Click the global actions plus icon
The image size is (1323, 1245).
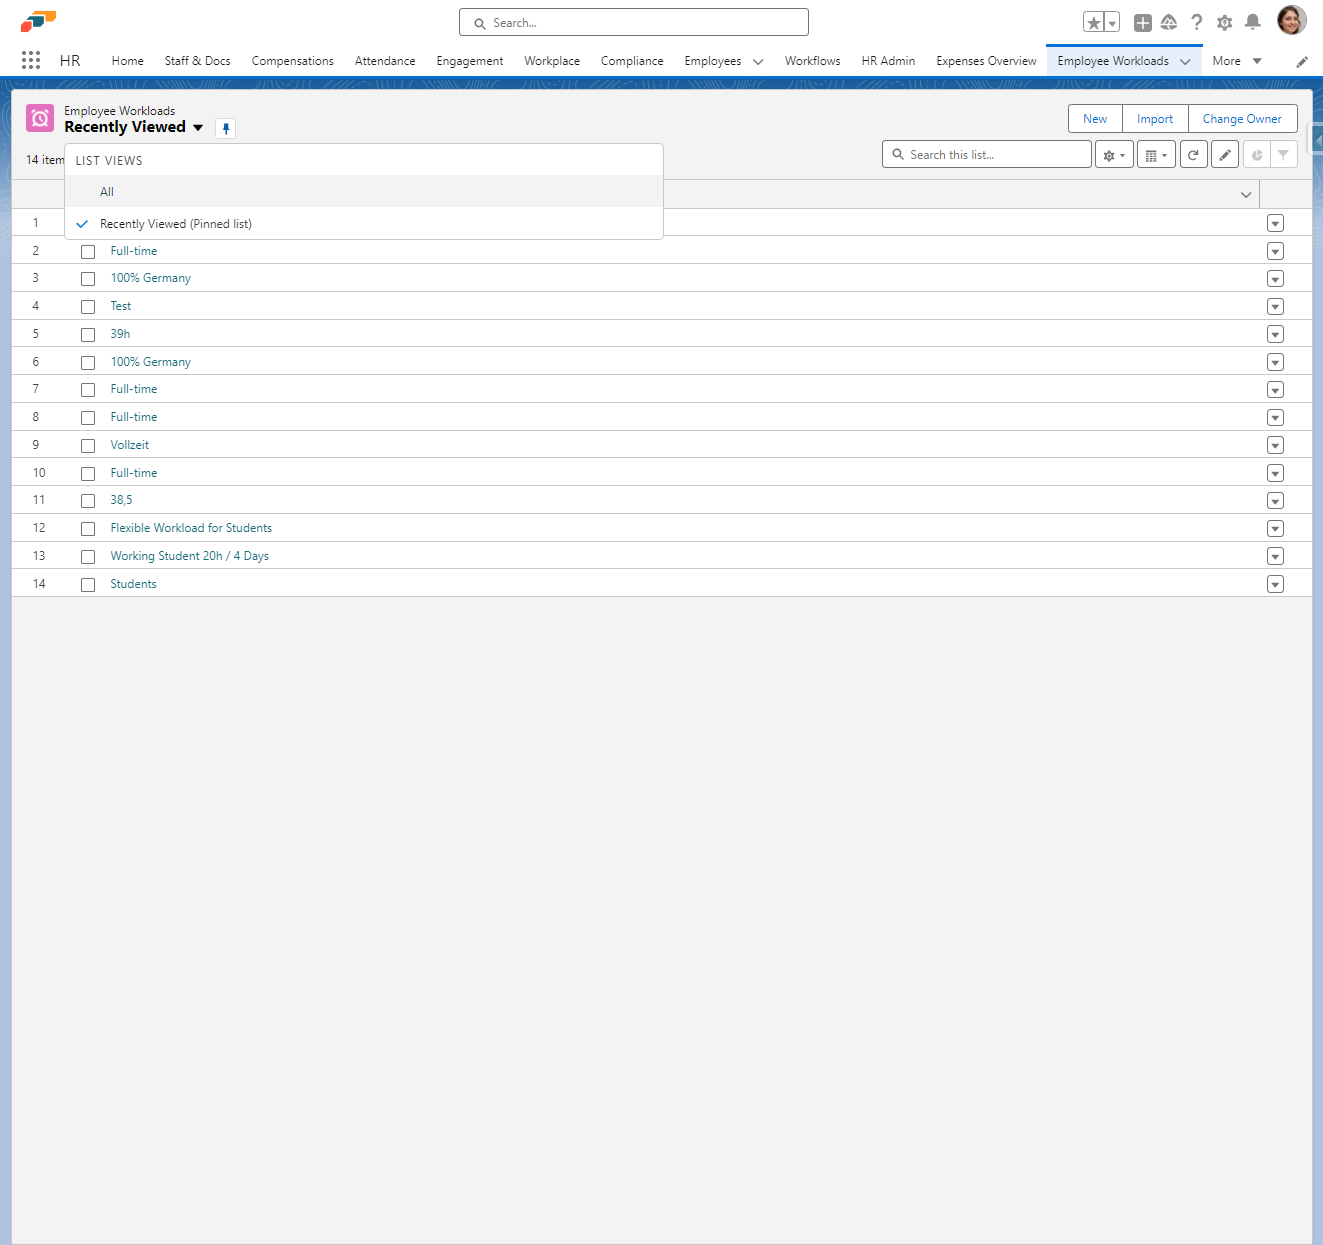(1142, 22)
